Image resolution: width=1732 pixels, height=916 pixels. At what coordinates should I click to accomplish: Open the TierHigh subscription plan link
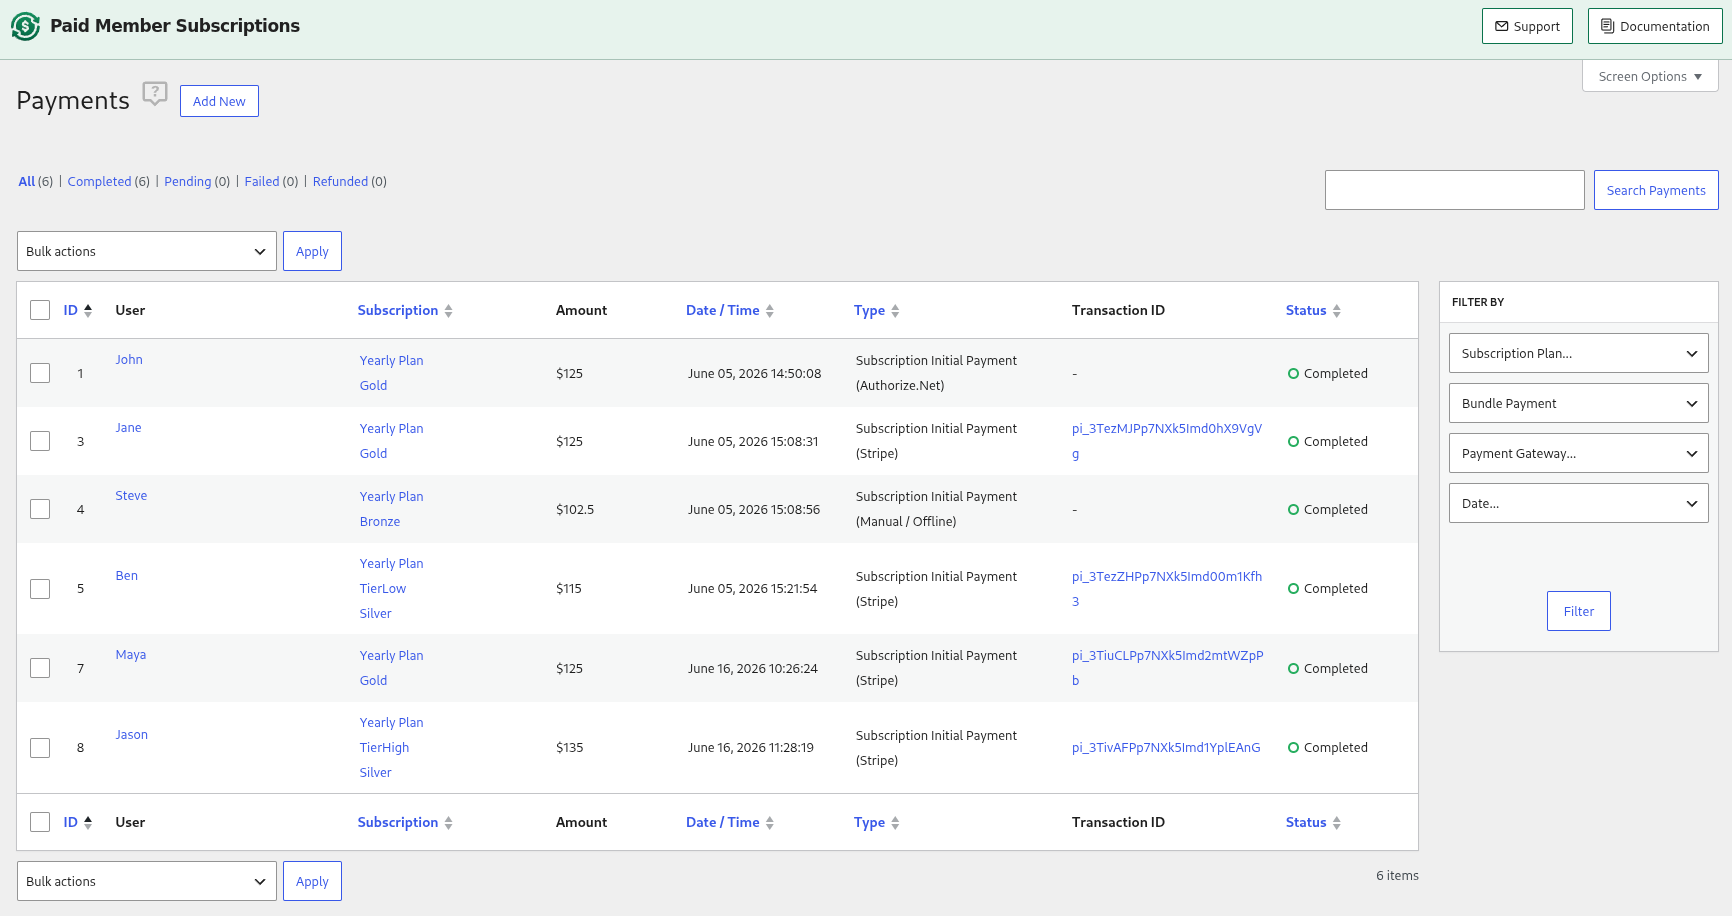[x=385, y=748]
